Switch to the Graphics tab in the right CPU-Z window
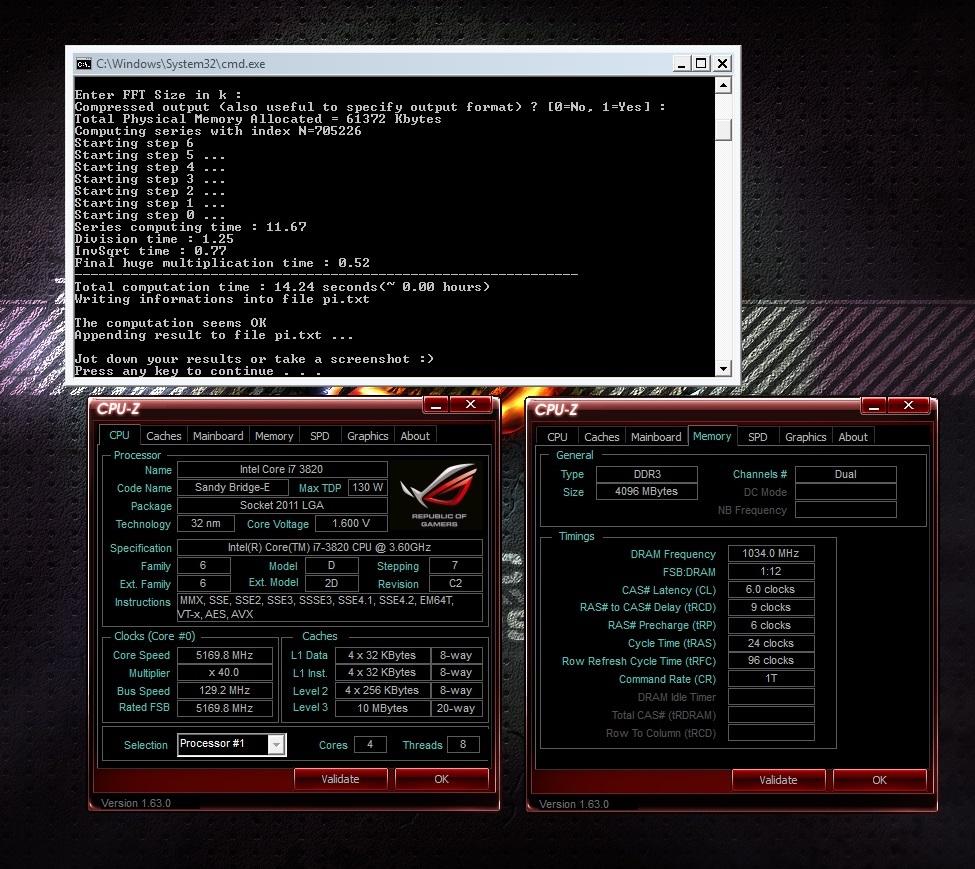 tap(805, 437)
